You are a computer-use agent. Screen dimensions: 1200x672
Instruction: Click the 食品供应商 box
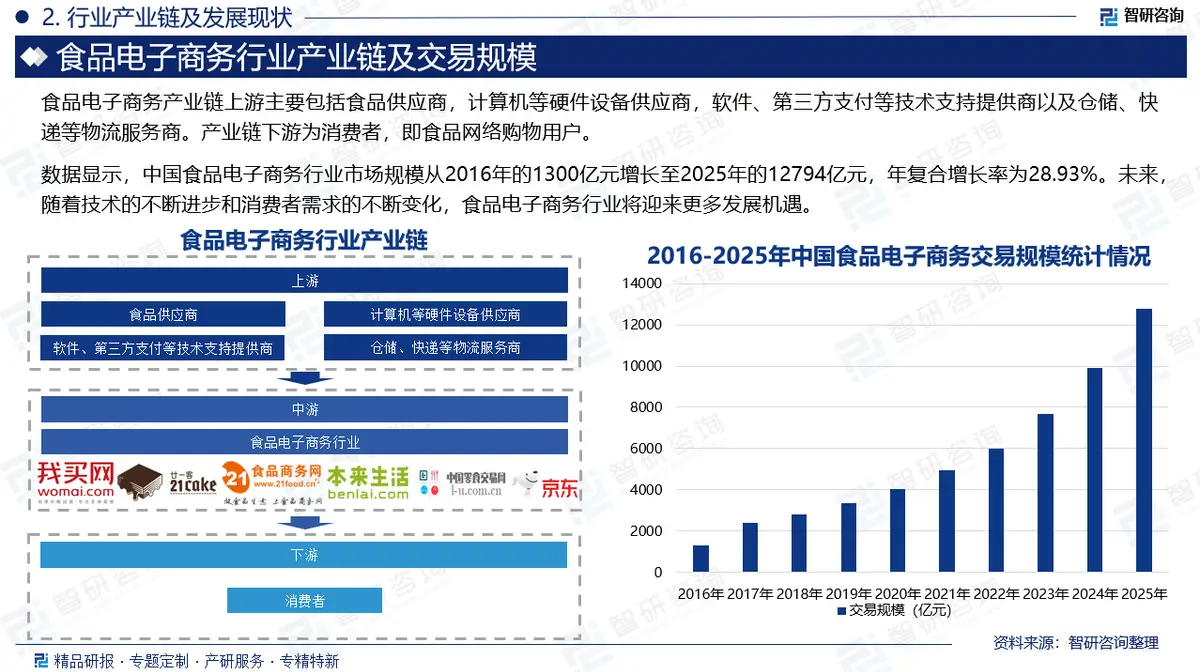163,314
